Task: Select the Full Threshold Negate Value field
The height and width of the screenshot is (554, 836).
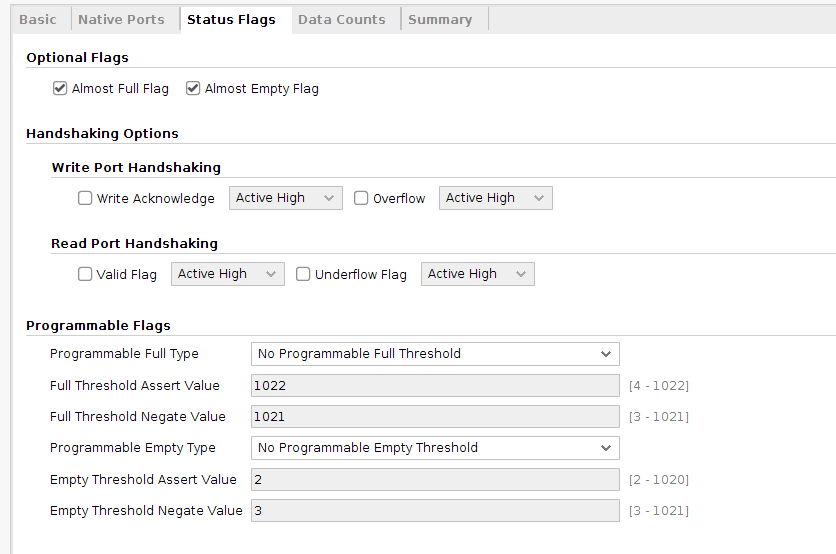Action: 435,416
